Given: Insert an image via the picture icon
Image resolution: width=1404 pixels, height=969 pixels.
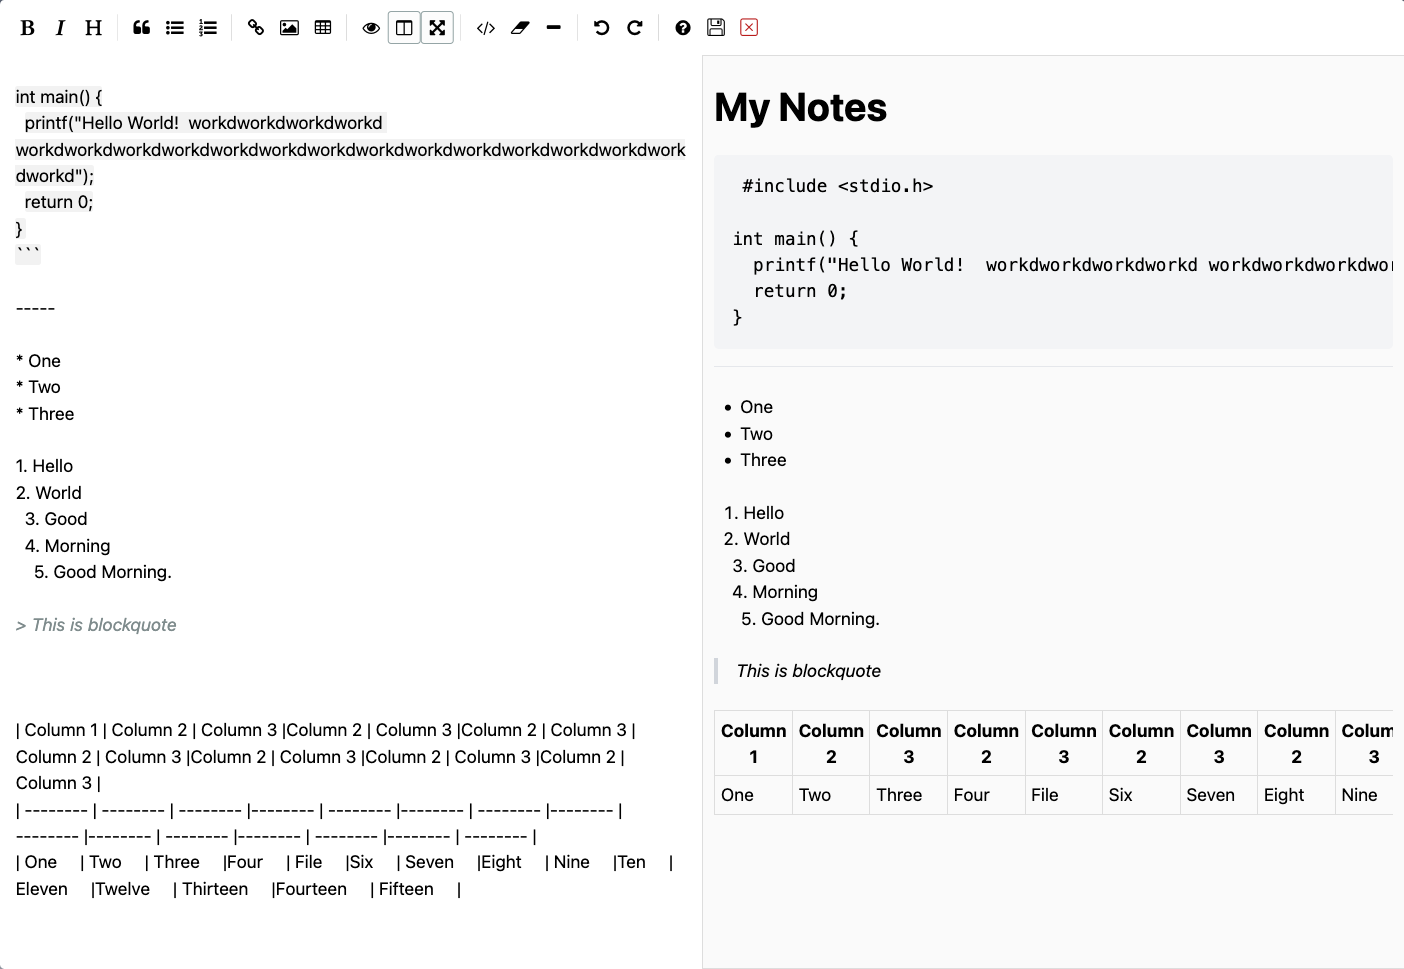Looking at the screenshot, I should [x=289, y=28].
